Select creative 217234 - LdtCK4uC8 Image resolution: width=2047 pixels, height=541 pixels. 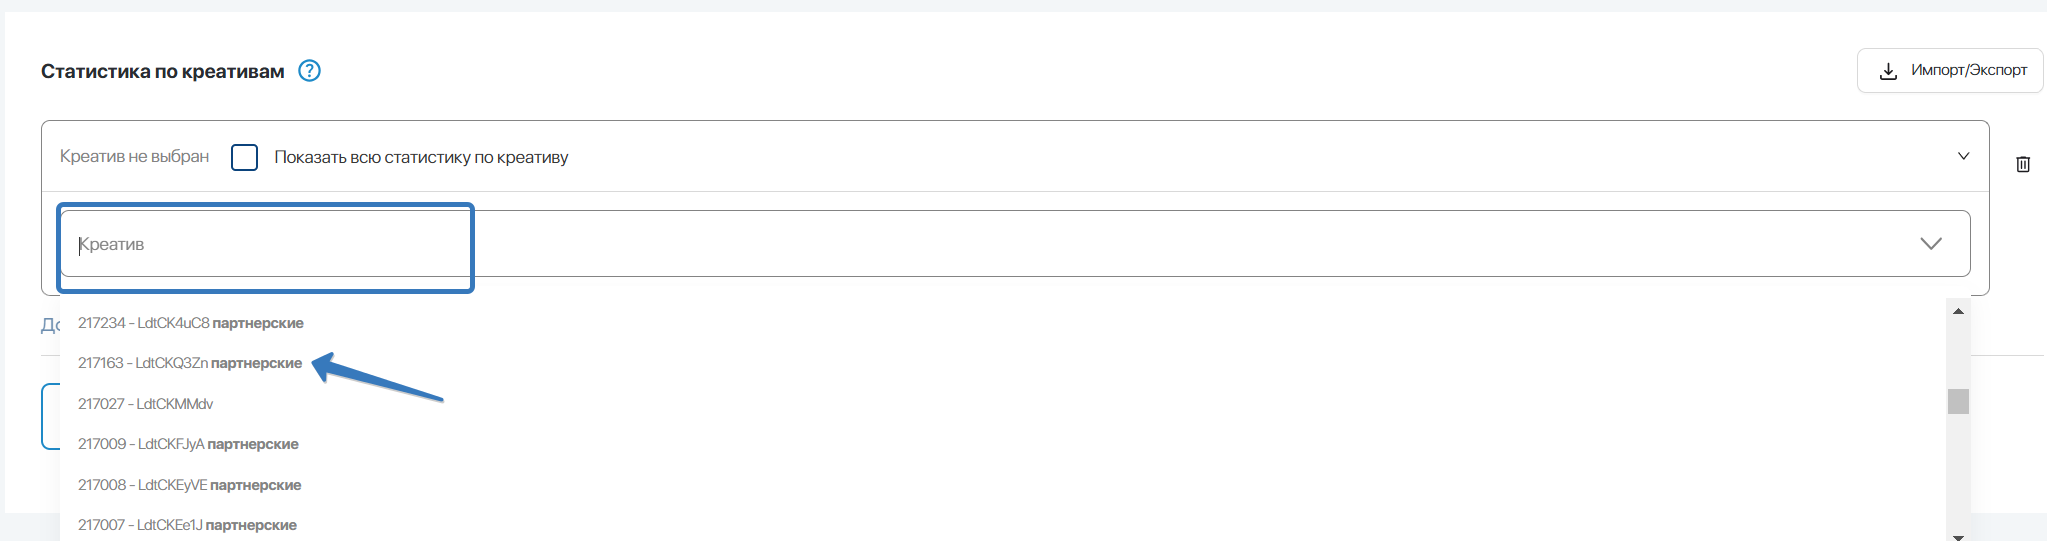(190, 323)
